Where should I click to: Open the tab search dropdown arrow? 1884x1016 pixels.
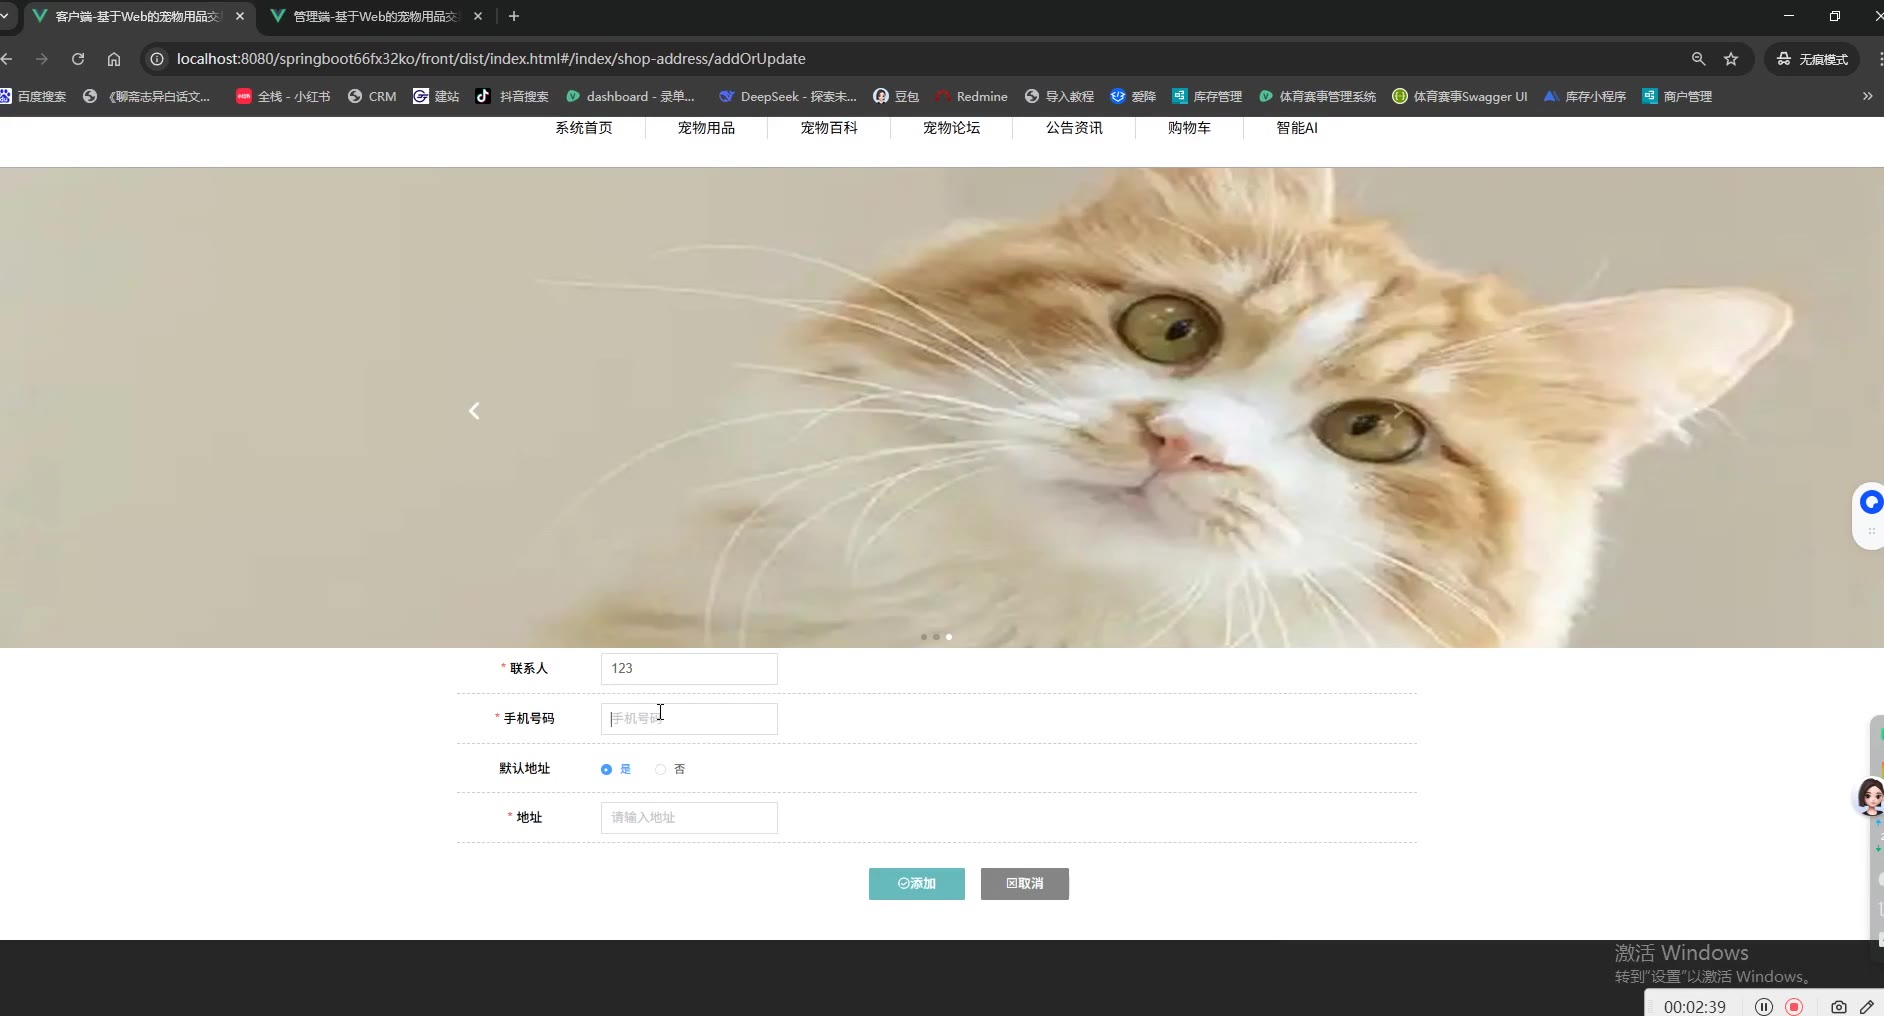coord(5,16)
